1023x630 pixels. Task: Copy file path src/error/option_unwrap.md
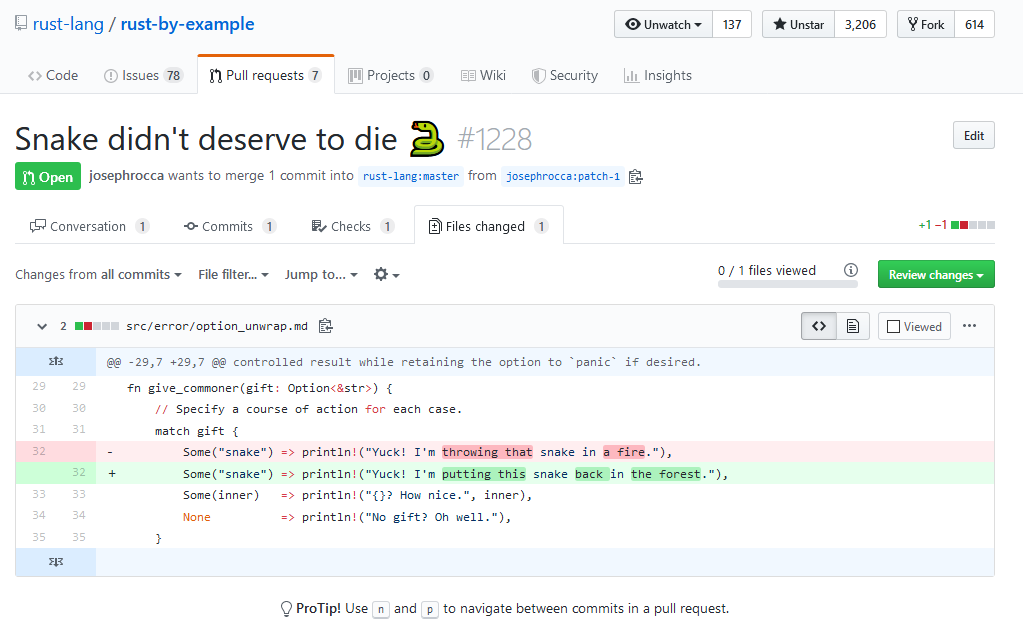[x=326, y=325]
